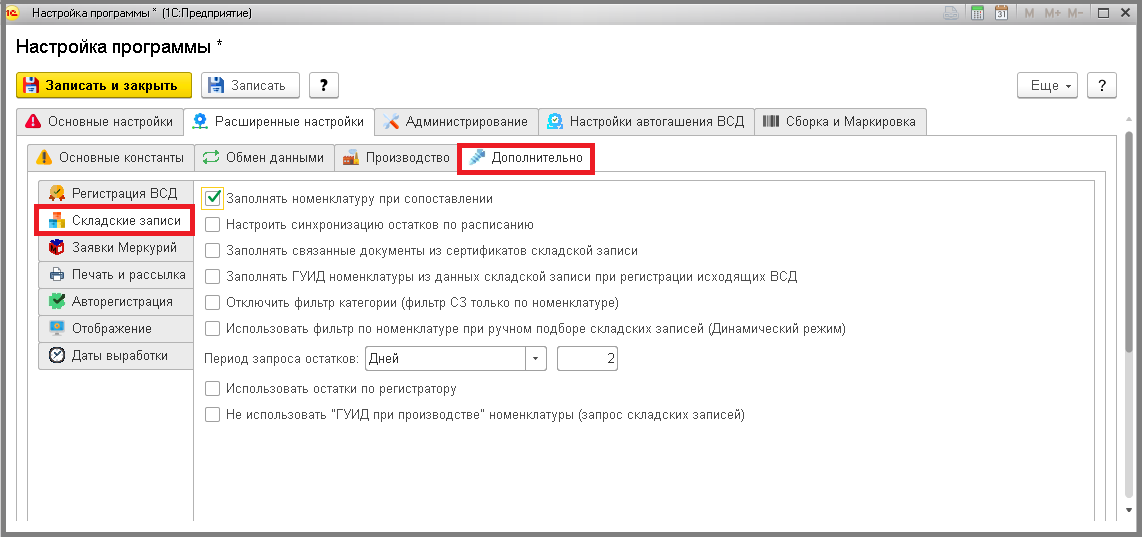
Task: Open Заявки Меркурий side section
Action: click(115, 248)
